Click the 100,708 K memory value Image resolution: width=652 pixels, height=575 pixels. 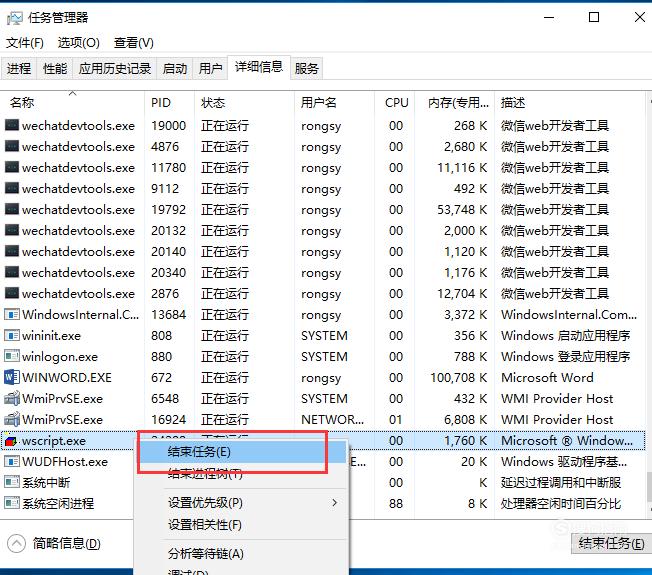point(459,378)
